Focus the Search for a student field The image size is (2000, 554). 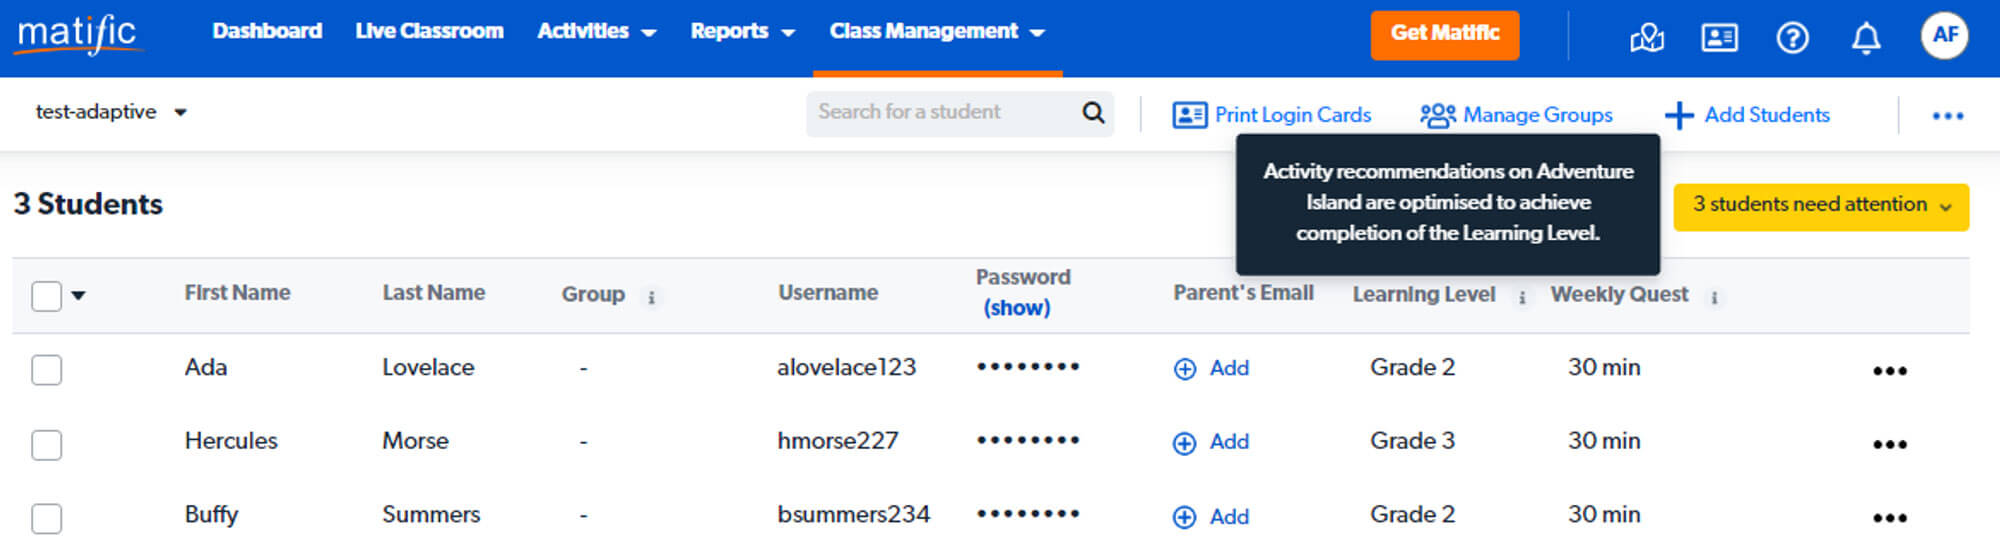coord(940,113)
